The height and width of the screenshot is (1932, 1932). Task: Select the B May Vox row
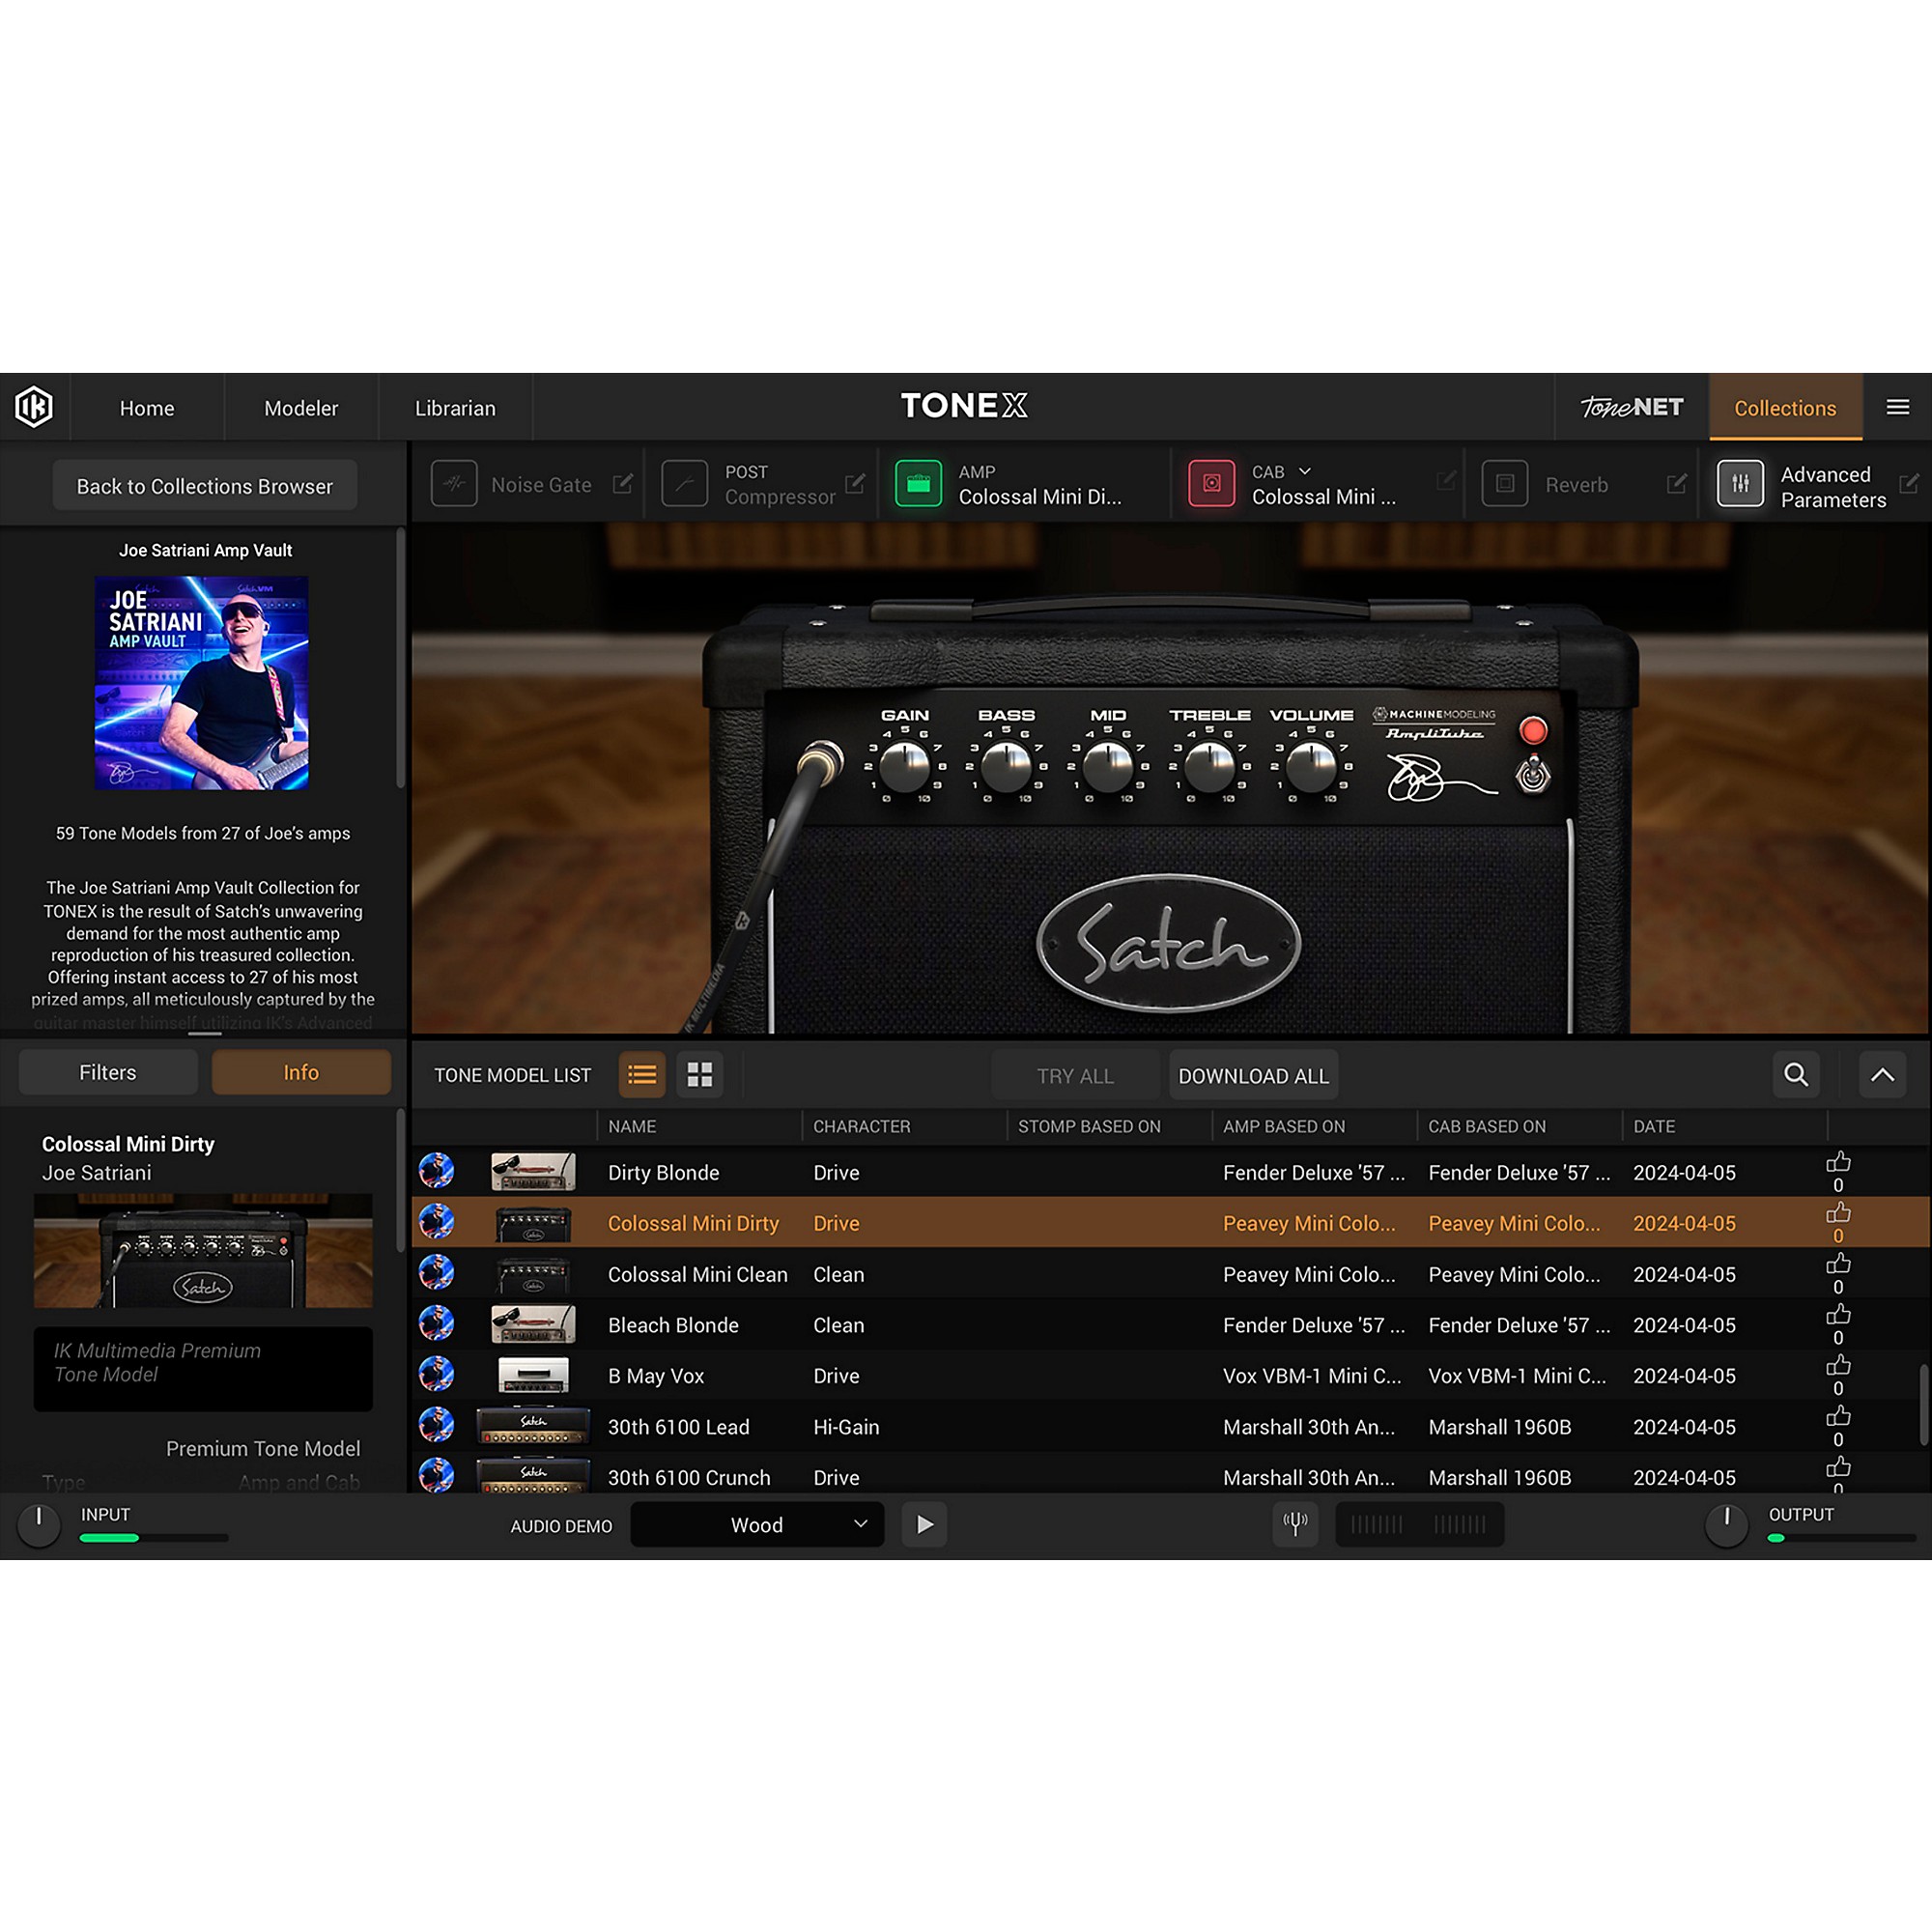pos(1170,1376)
